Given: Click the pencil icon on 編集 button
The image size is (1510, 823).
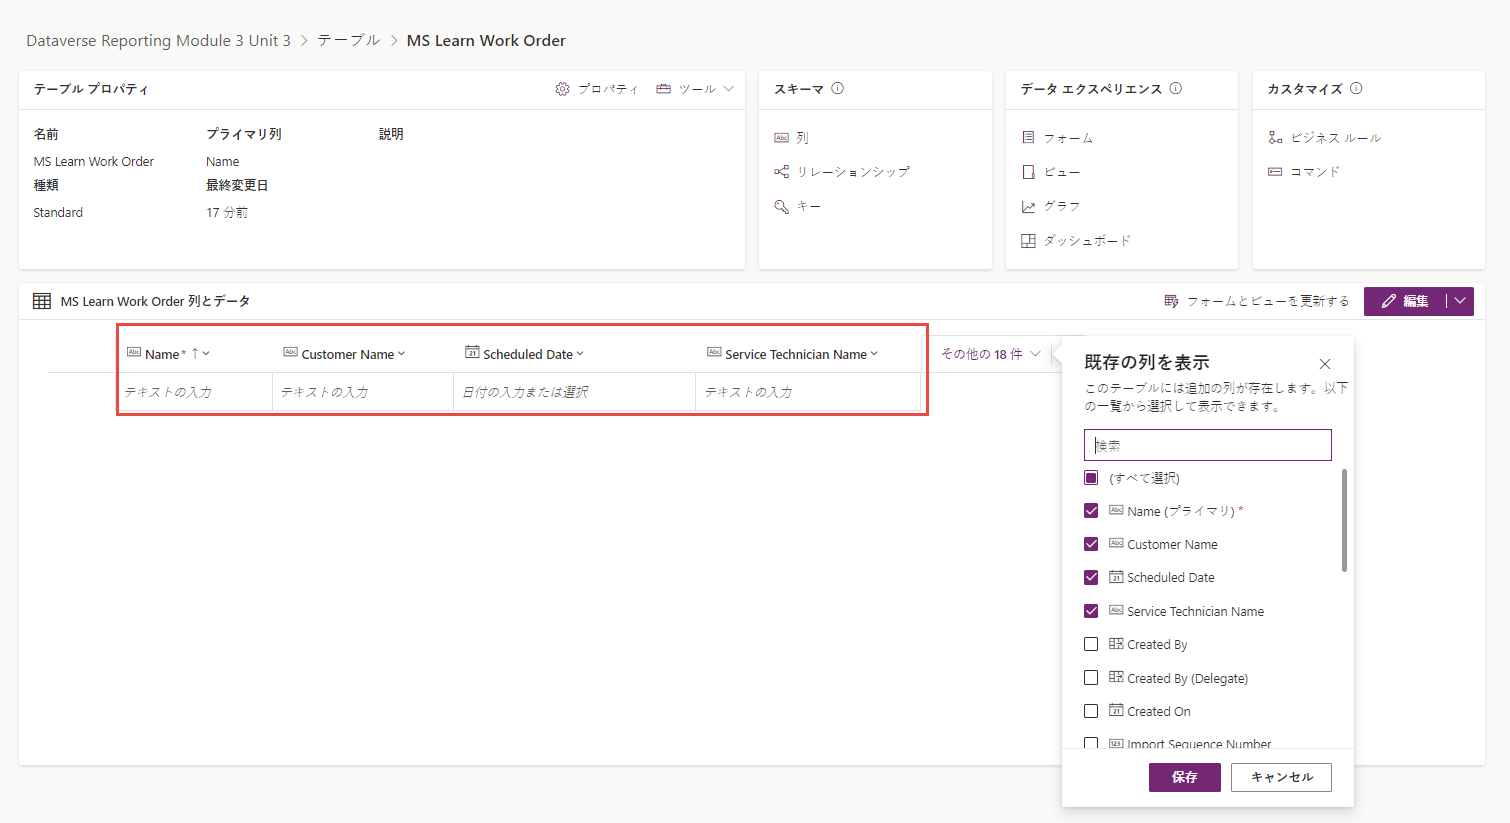Looking at the screenshot, I should click(1389, 301).
